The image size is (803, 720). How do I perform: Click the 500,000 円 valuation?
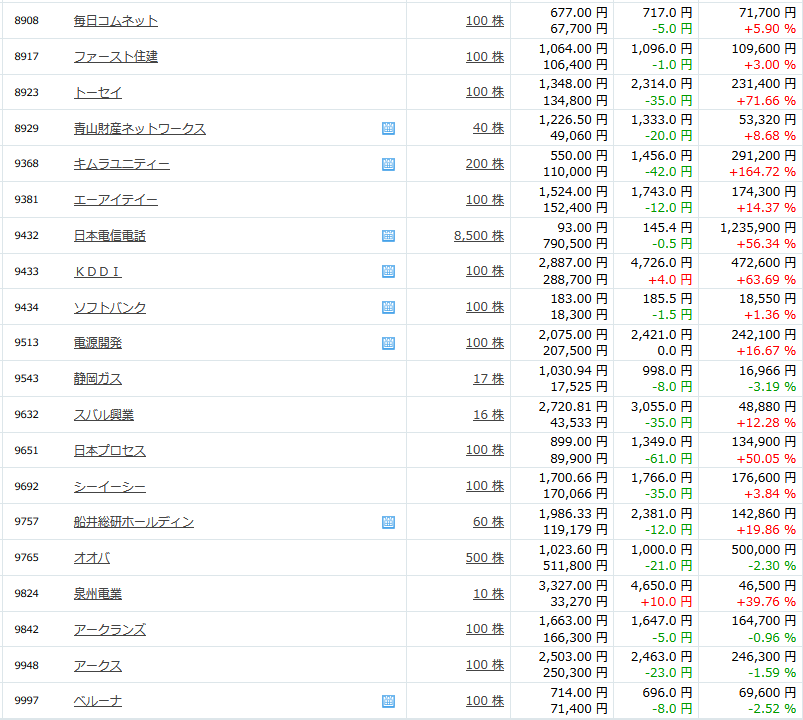point(764,549)
